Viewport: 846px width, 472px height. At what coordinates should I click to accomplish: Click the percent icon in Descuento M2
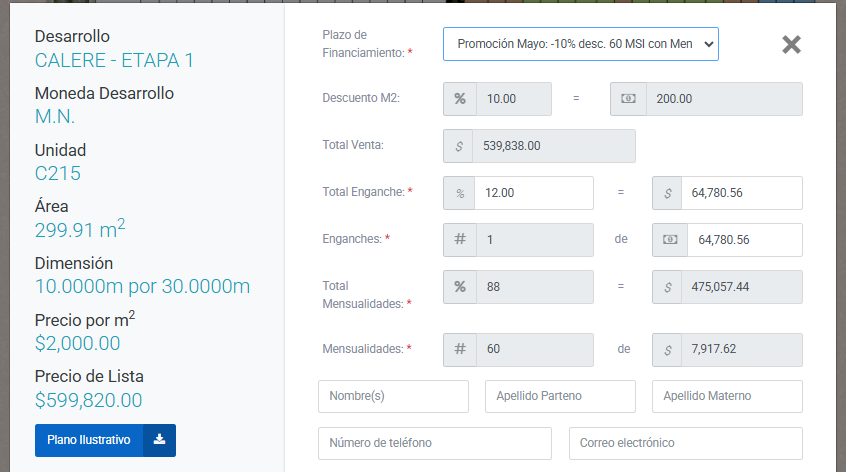click(460, 99)
